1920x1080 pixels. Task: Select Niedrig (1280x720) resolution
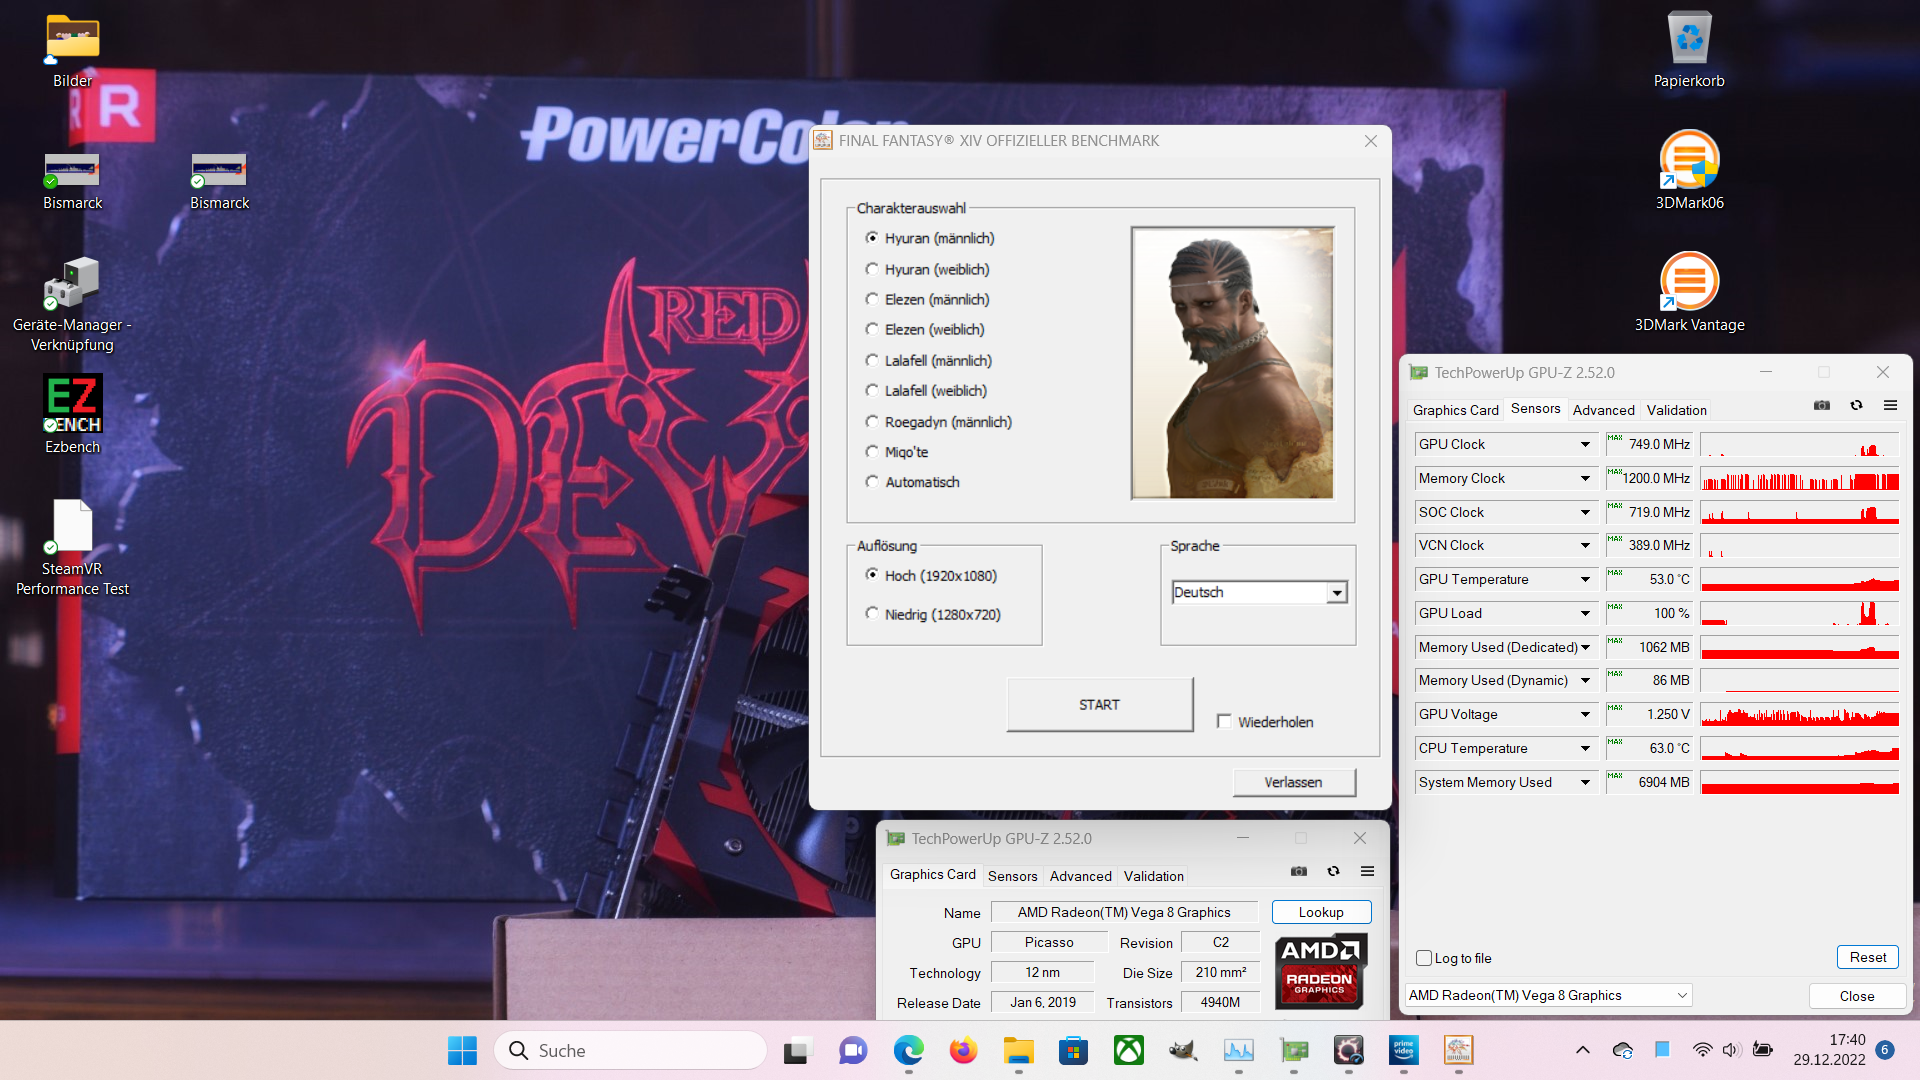[872, 614]
